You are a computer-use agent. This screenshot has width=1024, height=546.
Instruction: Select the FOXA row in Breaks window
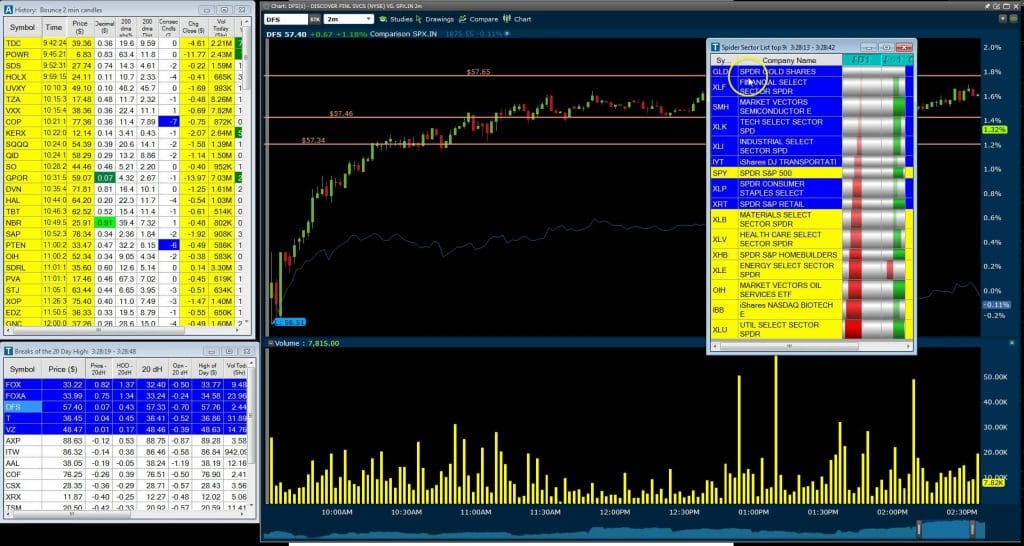point(126,396)
